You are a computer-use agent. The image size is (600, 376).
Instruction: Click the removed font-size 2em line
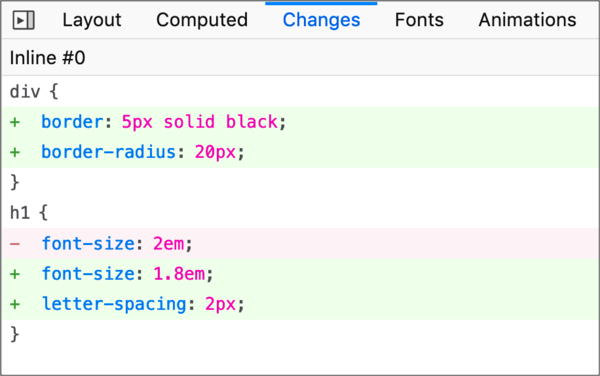(300, 243)
